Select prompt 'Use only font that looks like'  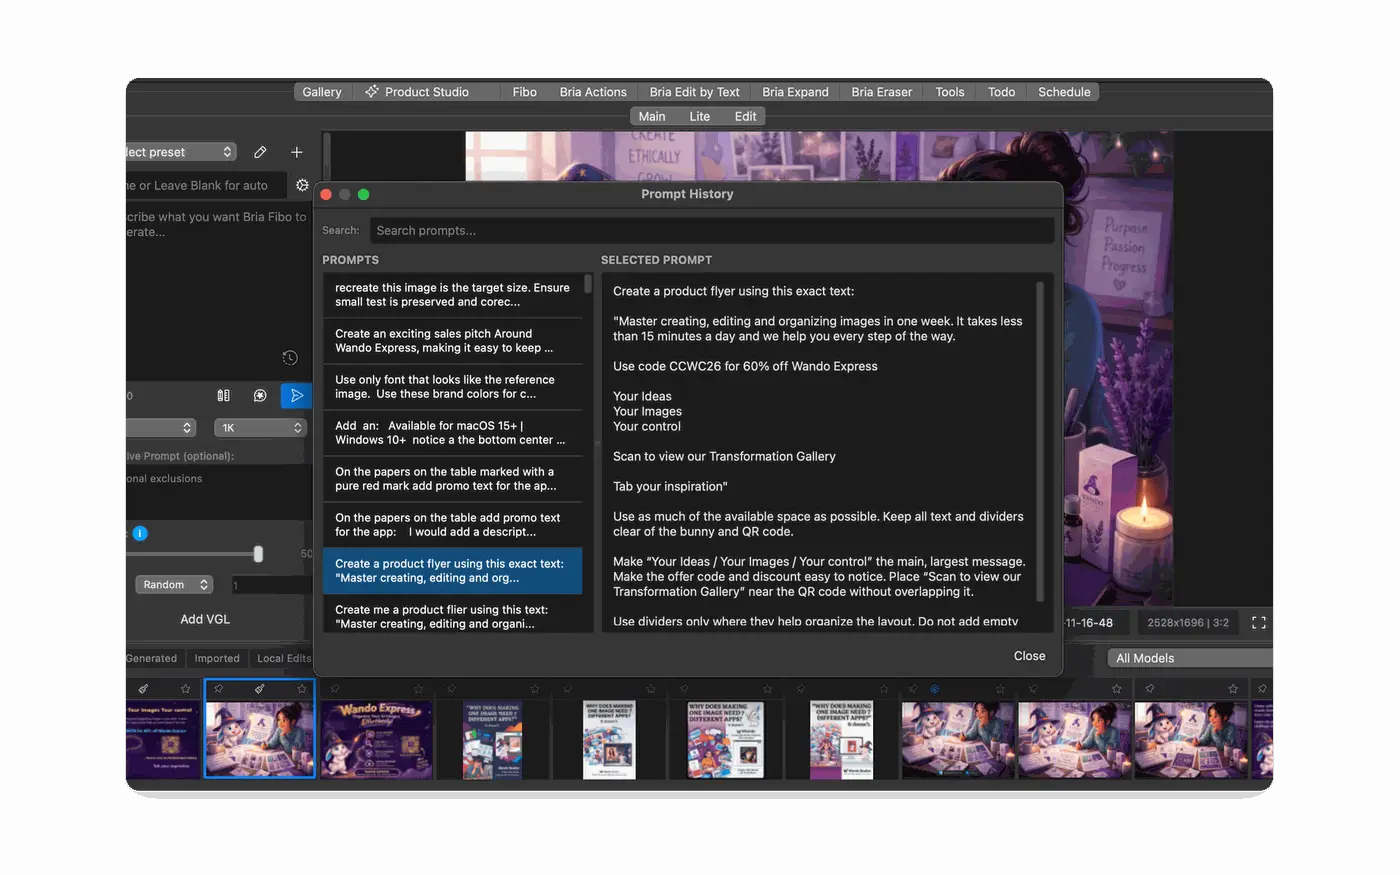tap(453, 387)
